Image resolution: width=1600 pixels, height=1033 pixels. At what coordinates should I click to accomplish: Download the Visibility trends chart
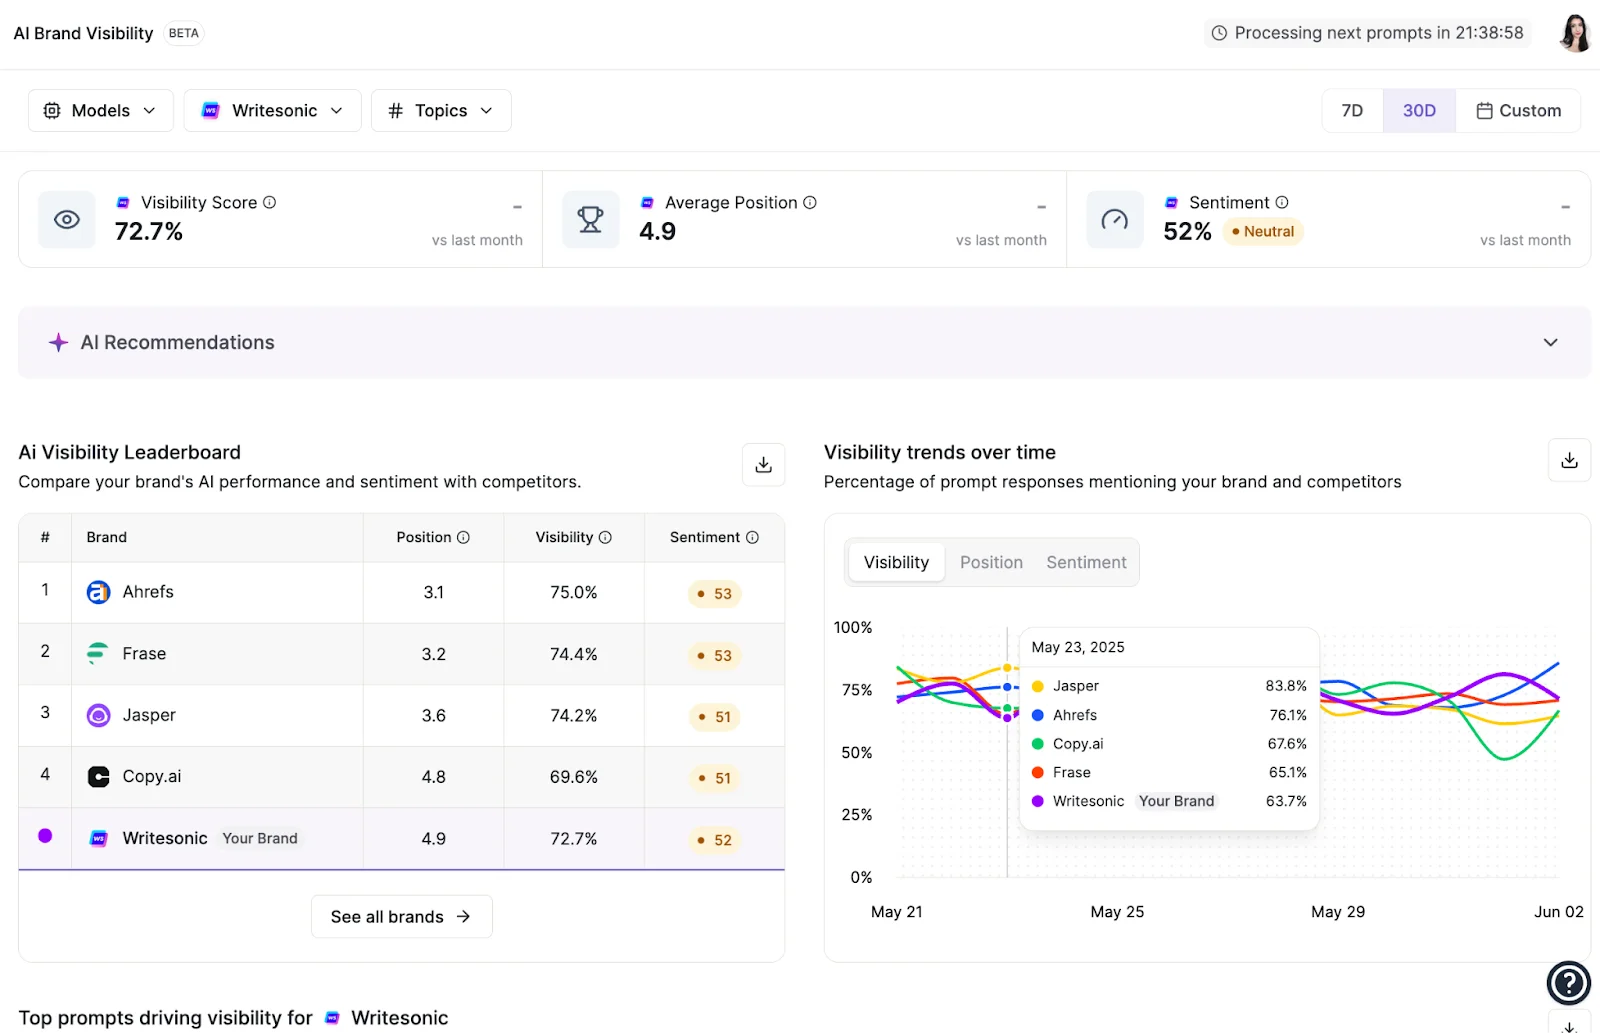1569,460
